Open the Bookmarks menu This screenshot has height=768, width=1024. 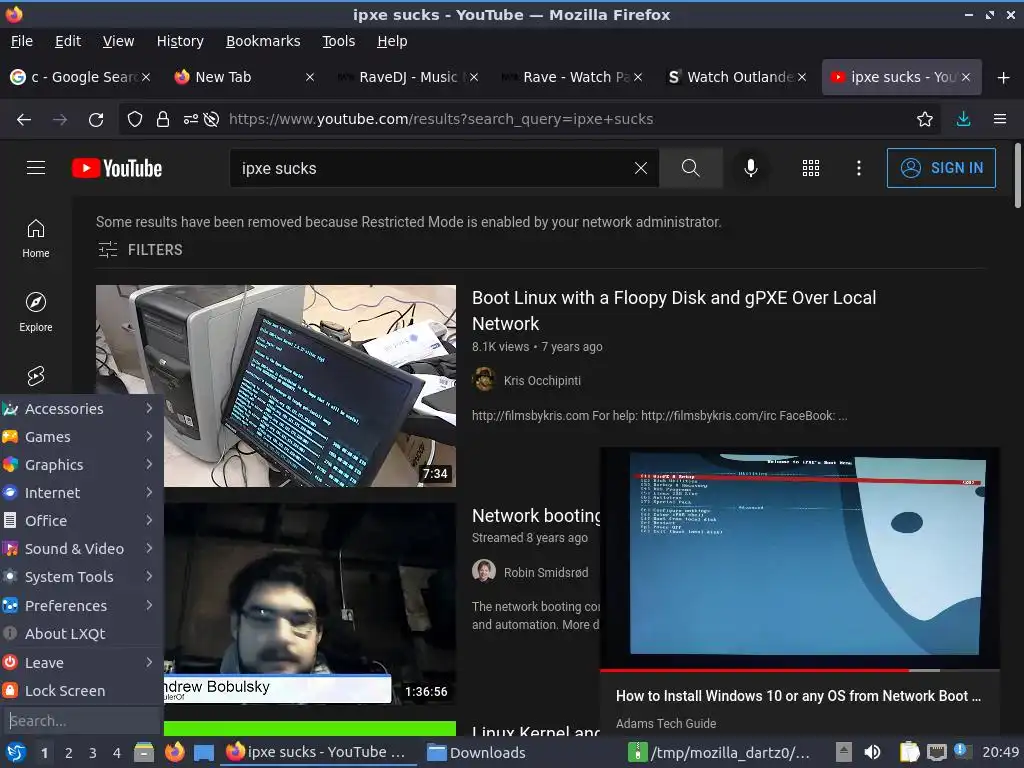pos(263,41)
